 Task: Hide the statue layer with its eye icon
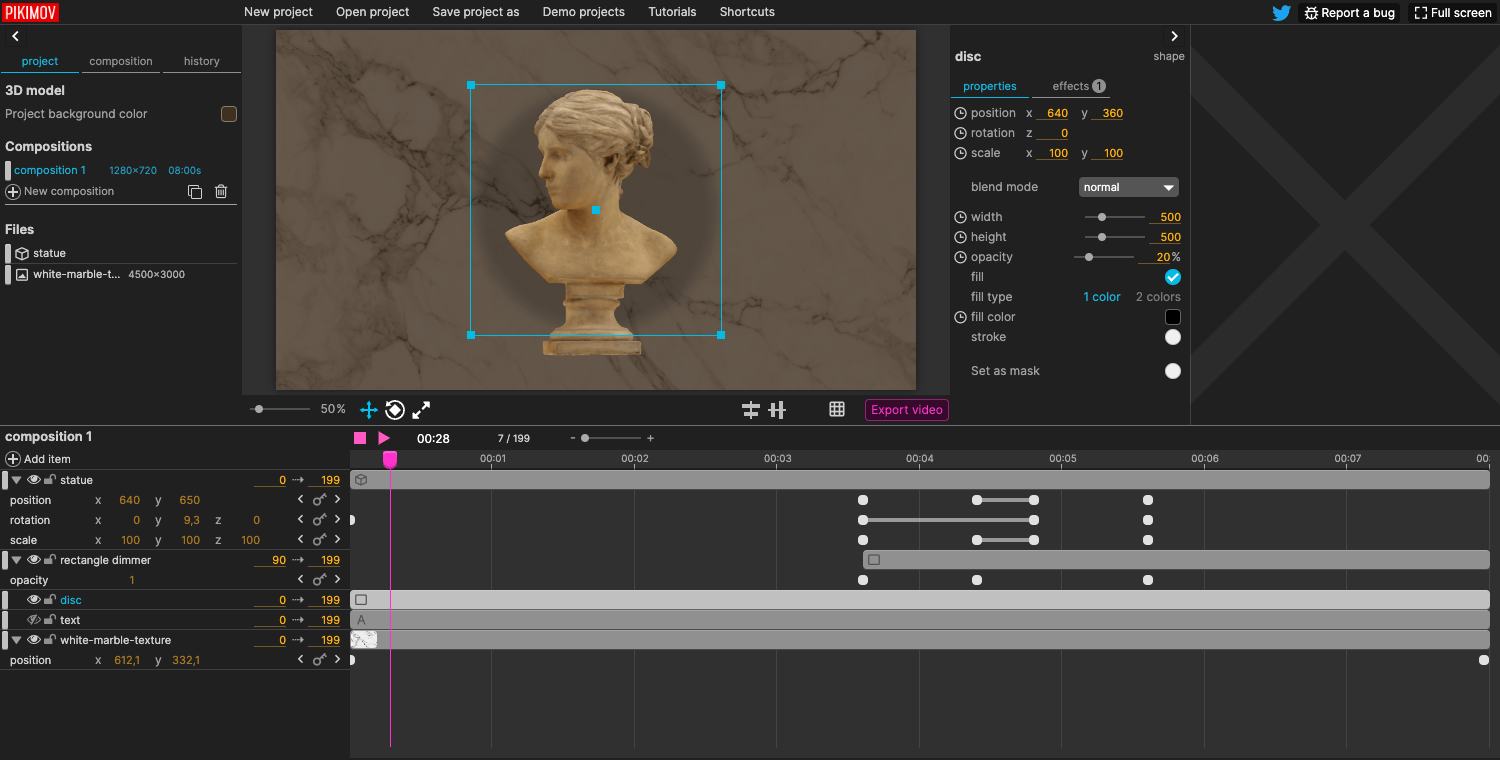pos(33,480)
